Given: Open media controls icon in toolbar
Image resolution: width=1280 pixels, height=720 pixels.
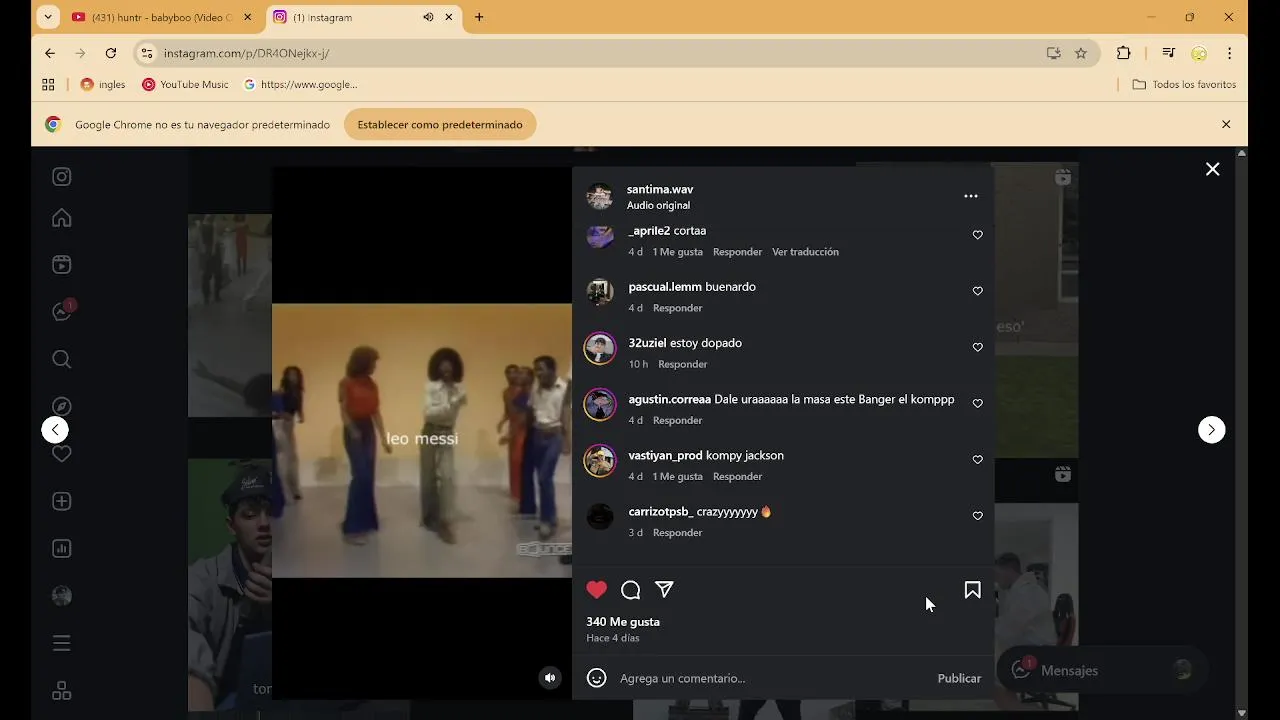Looking at the screenshot, I should pyautogui.click(x=1168, y=53).
